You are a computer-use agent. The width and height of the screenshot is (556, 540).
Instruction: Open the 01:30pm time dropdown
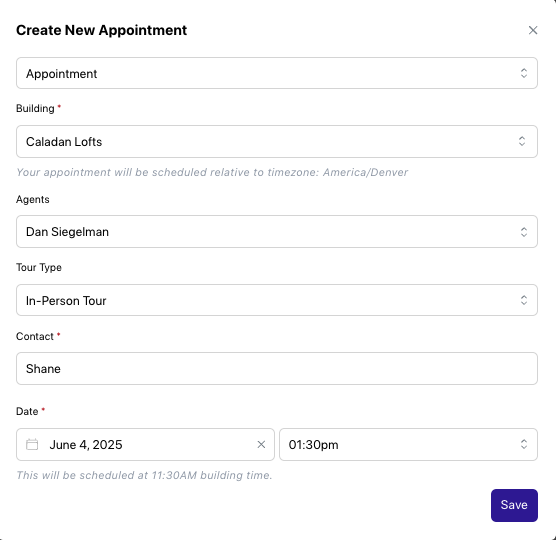(408, 445)
